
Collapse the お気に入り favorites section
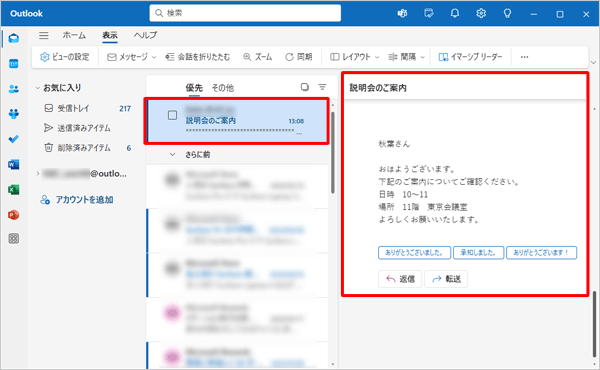[x=38, y=88]
